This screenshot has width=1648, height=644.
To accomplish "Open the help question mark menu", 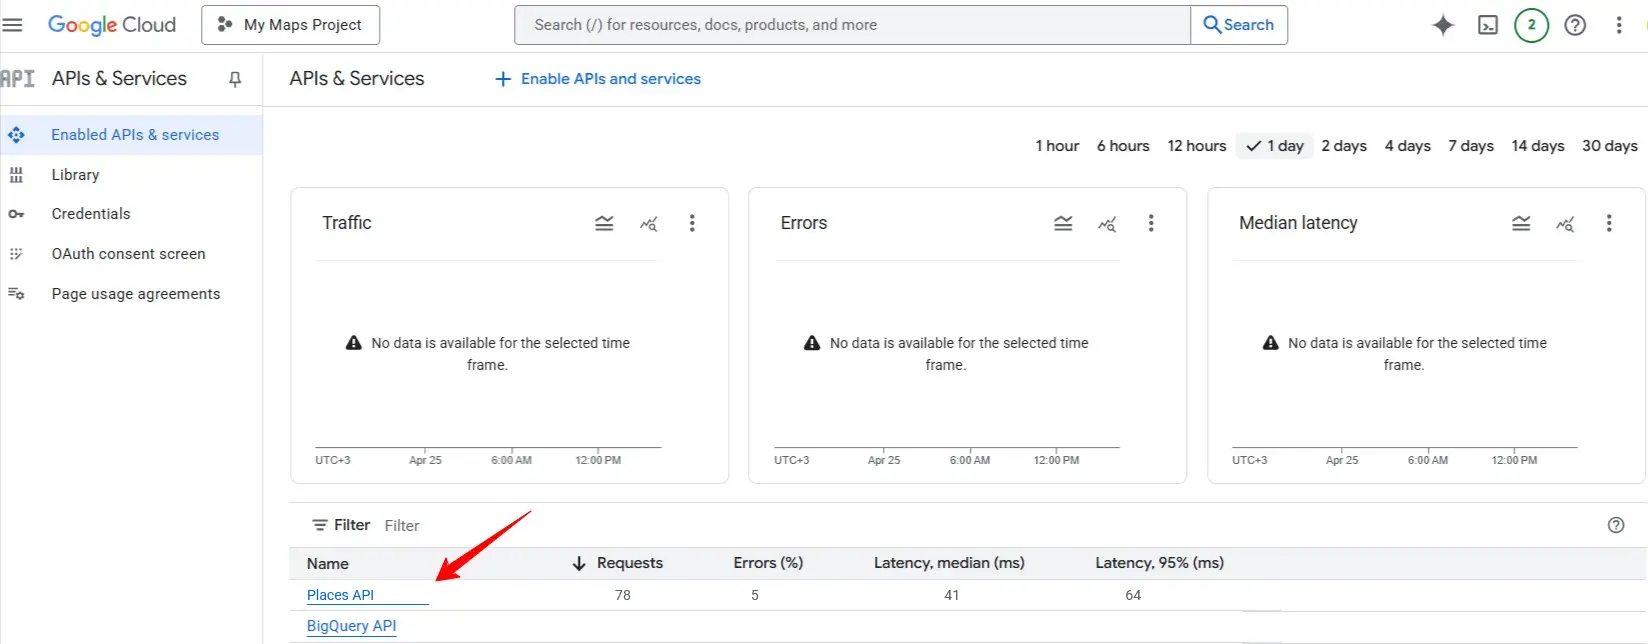I will click(1576, 25).
